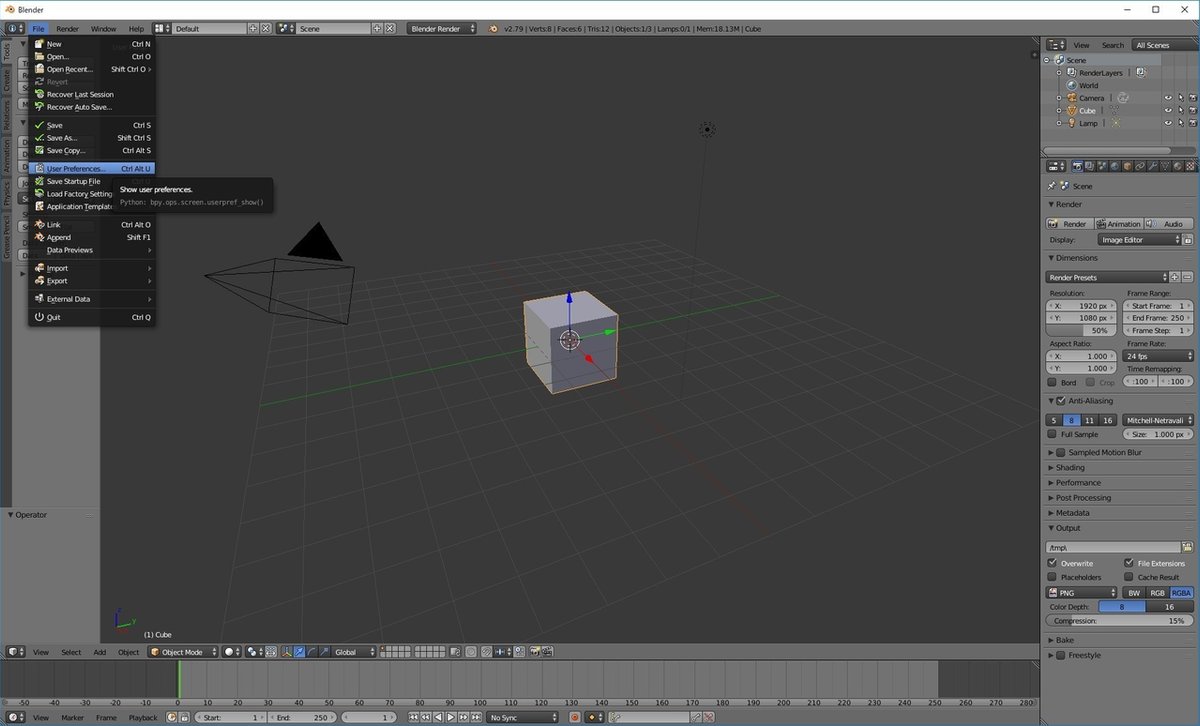Choose Open Recent from File menu
1200x726 pixels.
92,69
